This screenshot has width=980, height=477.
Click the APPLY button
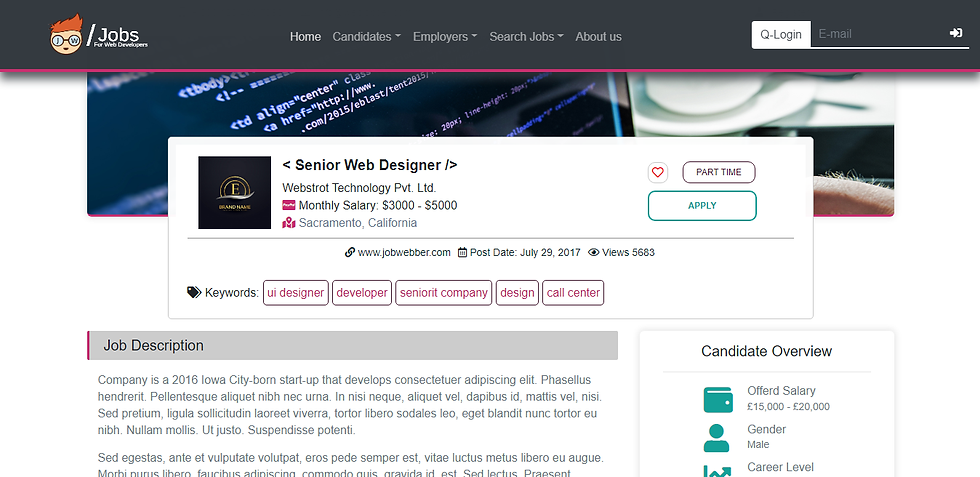tap(702, 206)
